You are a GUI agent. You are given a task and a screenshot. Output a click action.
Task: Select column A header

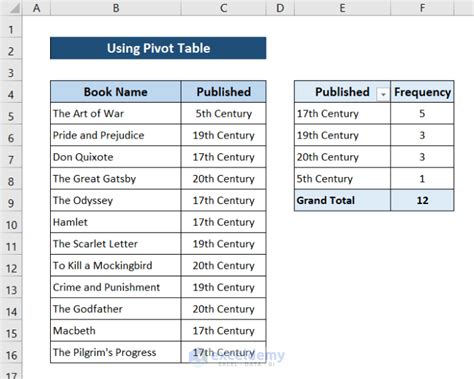coord(36,8)
